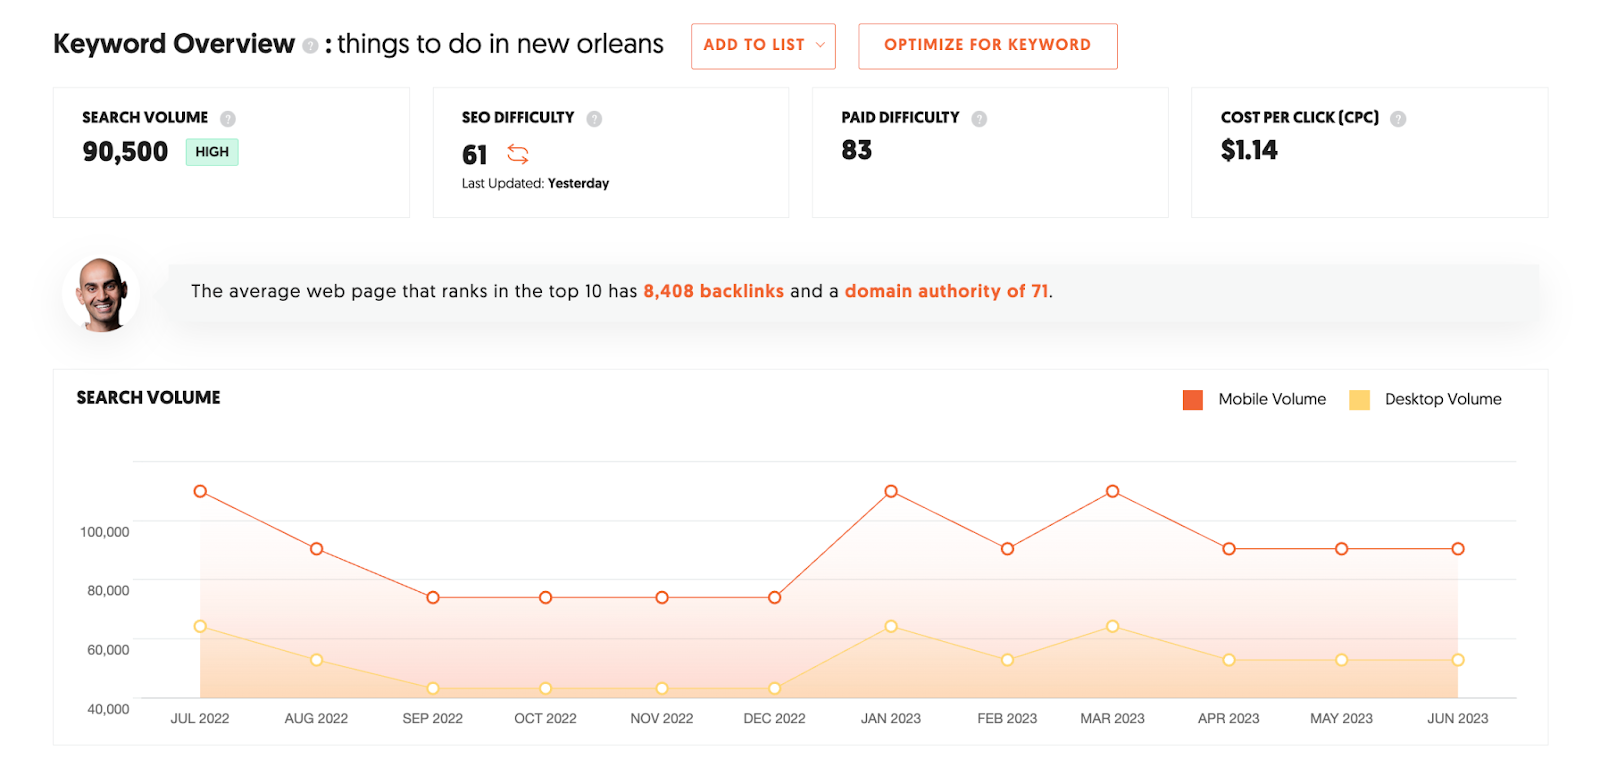Click the $1.14 cost per click value
1600x766 pixels.
tap(1249, 150)
